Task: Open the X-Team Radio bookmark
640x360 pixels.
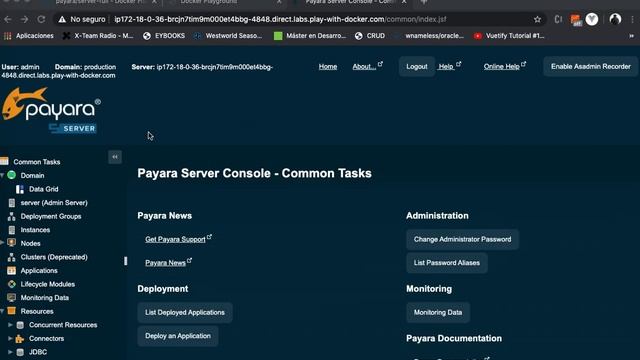Action: point(98,36)
